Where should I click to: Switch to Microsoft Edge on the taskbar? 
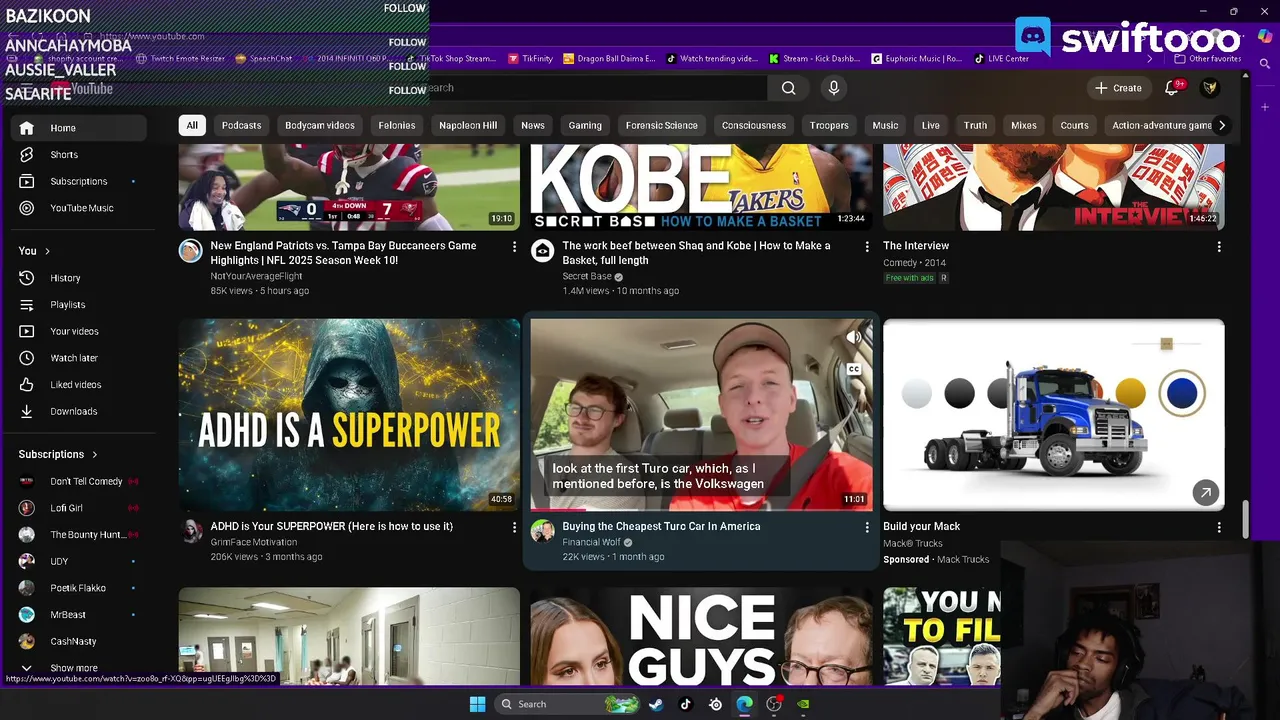pos(745,704)
